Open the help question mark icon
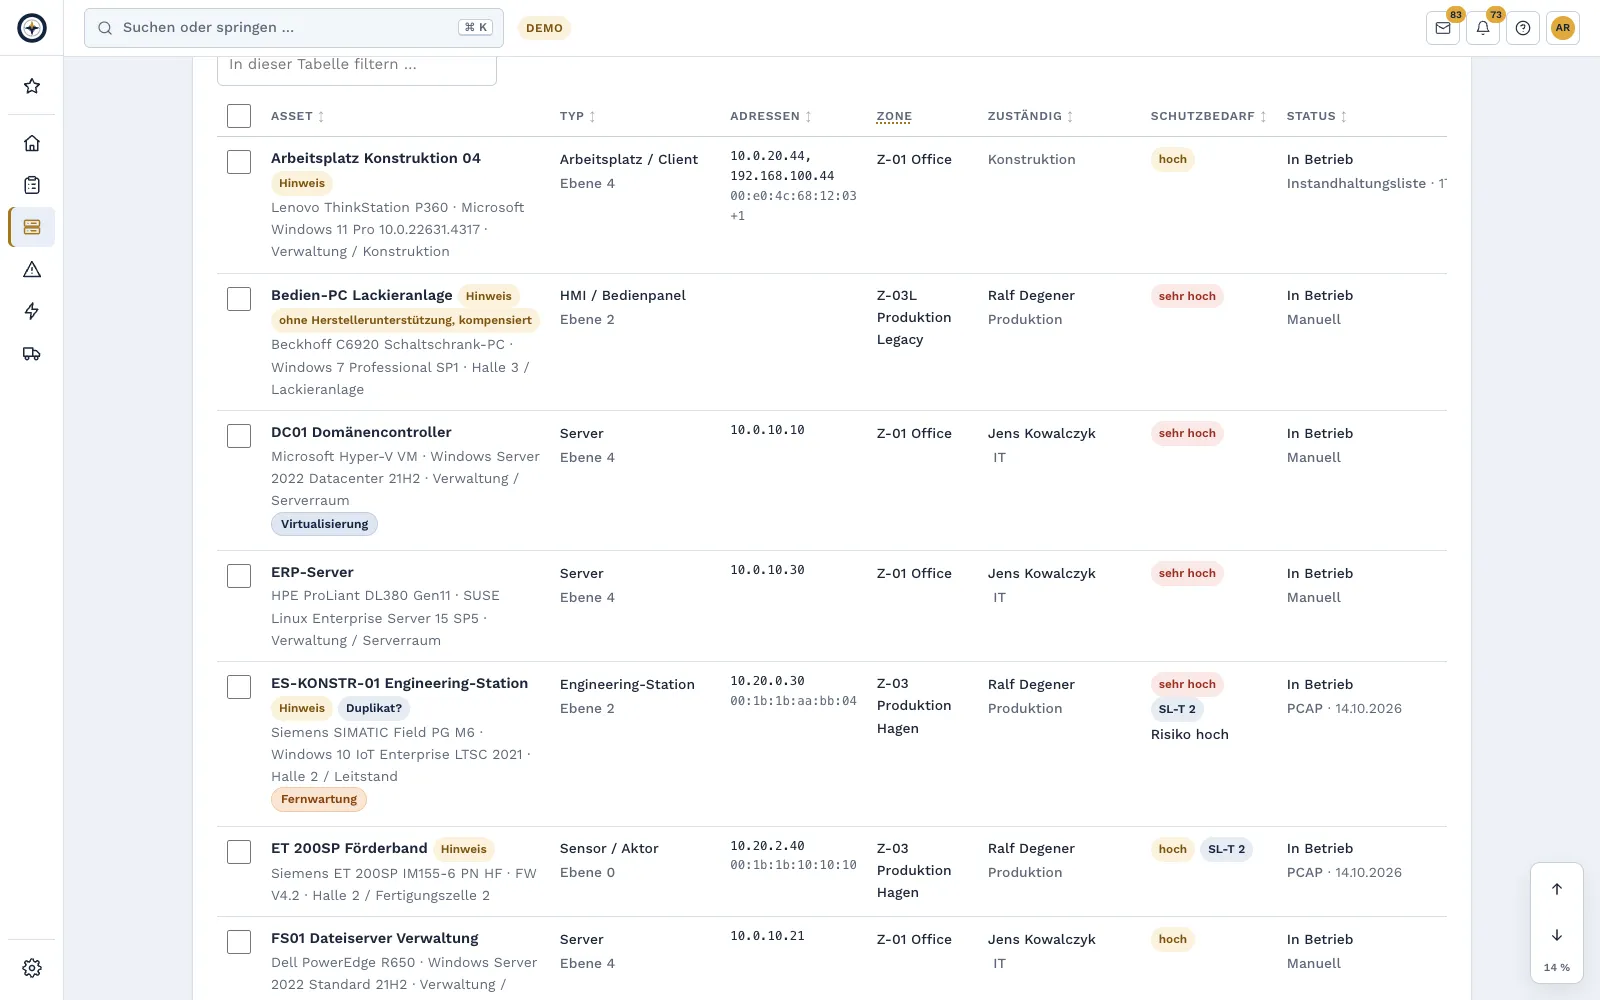 (1523, 28)
